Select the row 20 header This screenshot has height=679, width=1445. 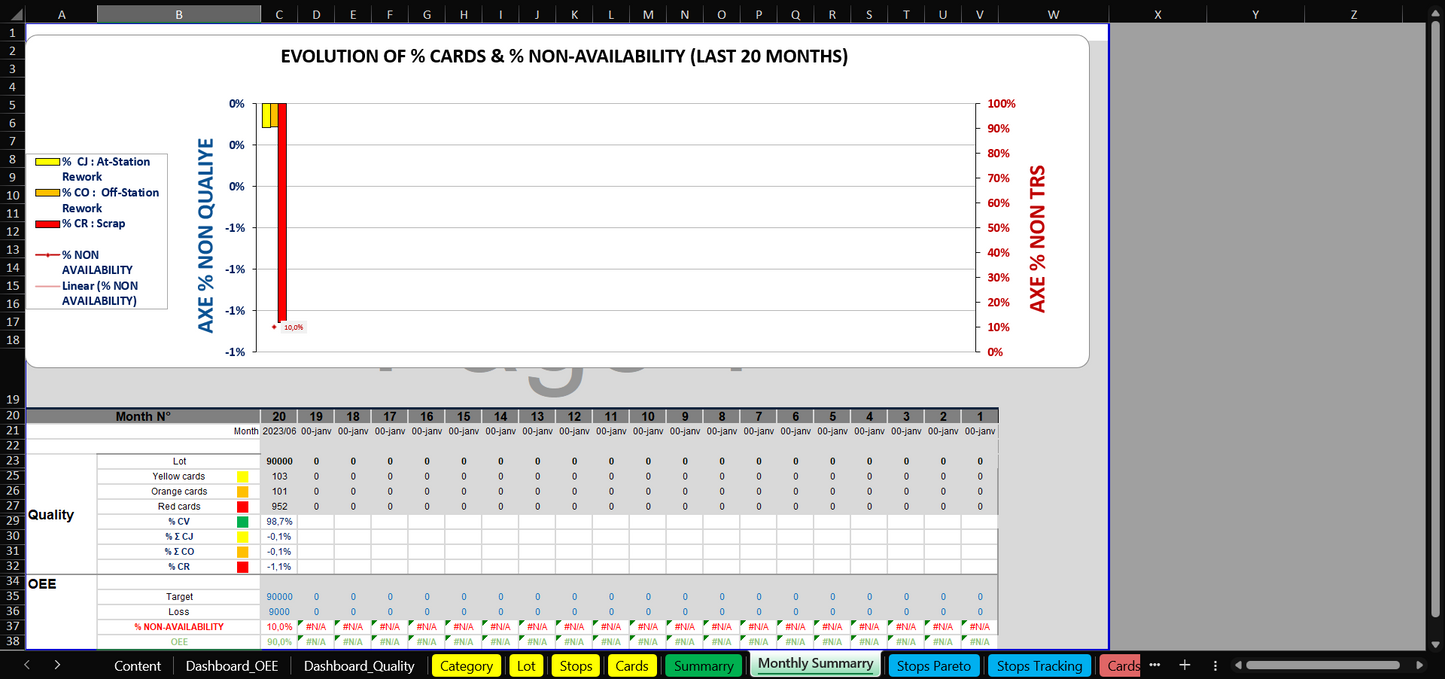click(12, 416)
